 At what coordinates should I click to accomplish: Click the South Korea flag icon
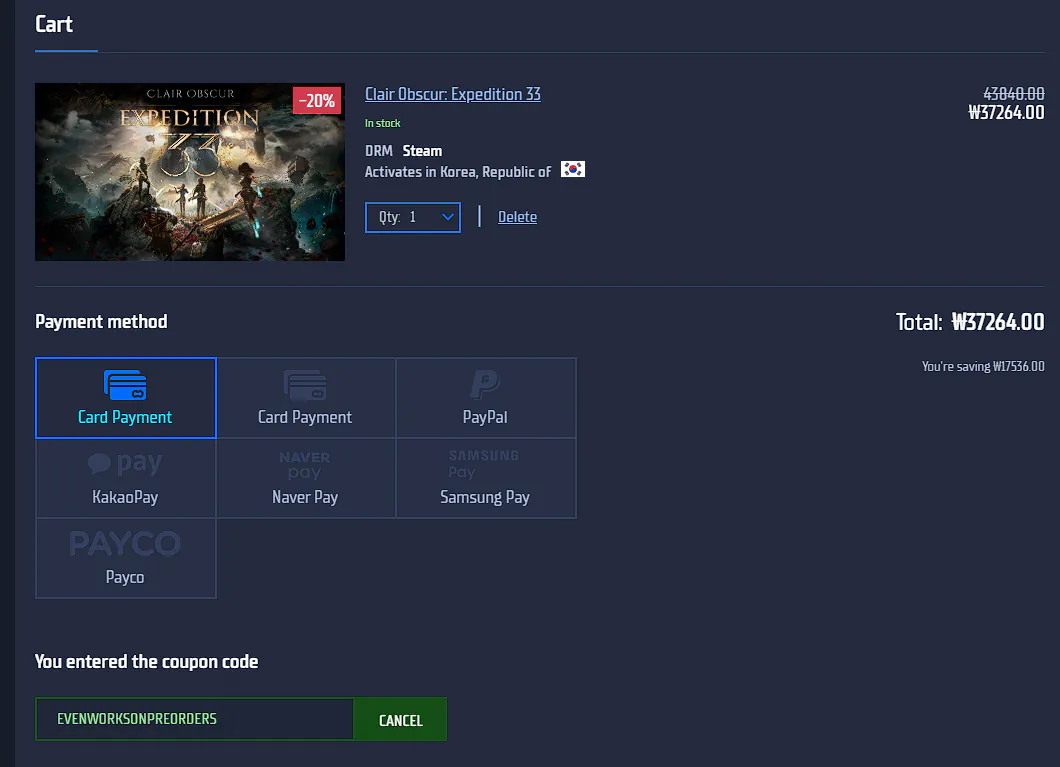tap(573, 169)
